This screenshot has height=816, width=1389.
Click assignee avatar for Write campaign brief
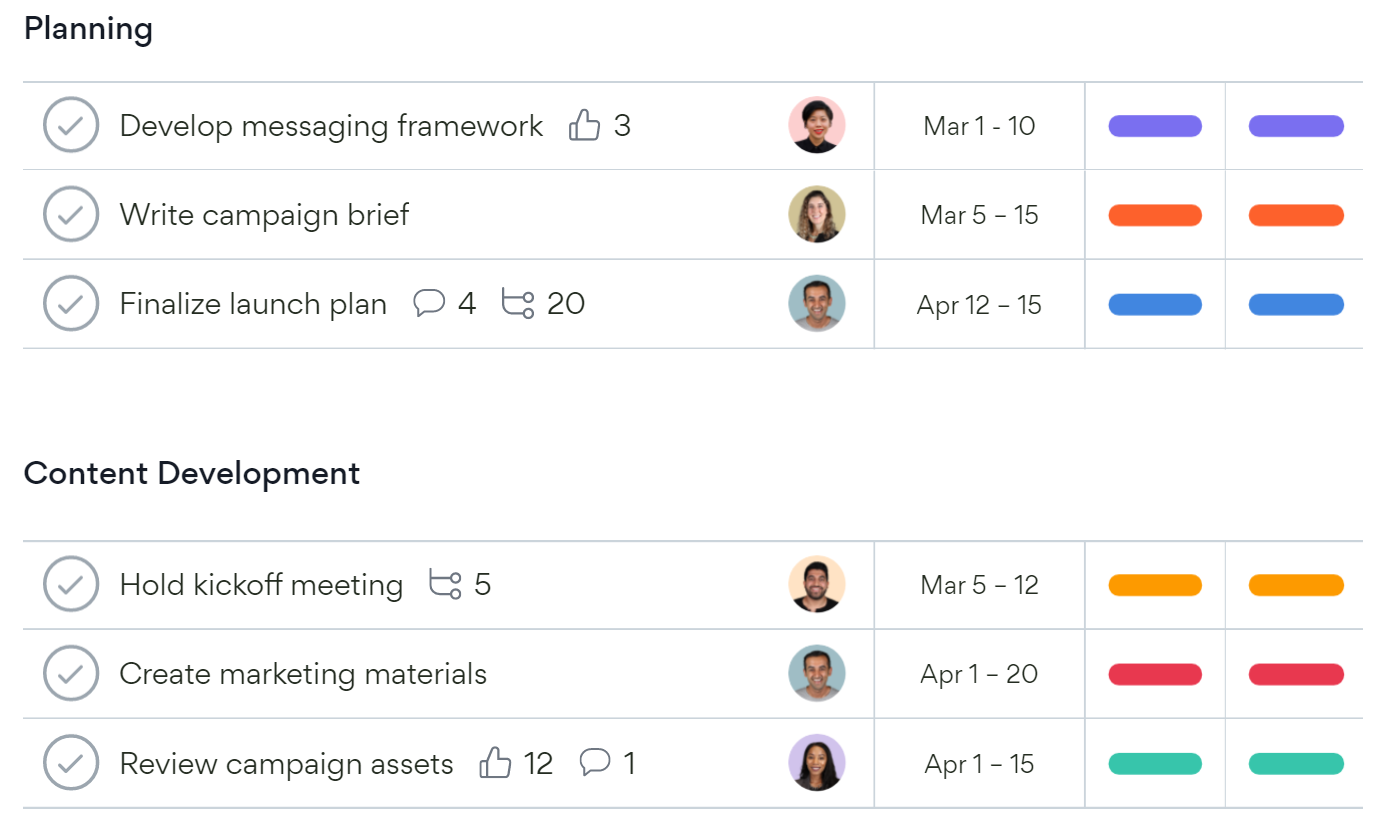click(816, 215)
